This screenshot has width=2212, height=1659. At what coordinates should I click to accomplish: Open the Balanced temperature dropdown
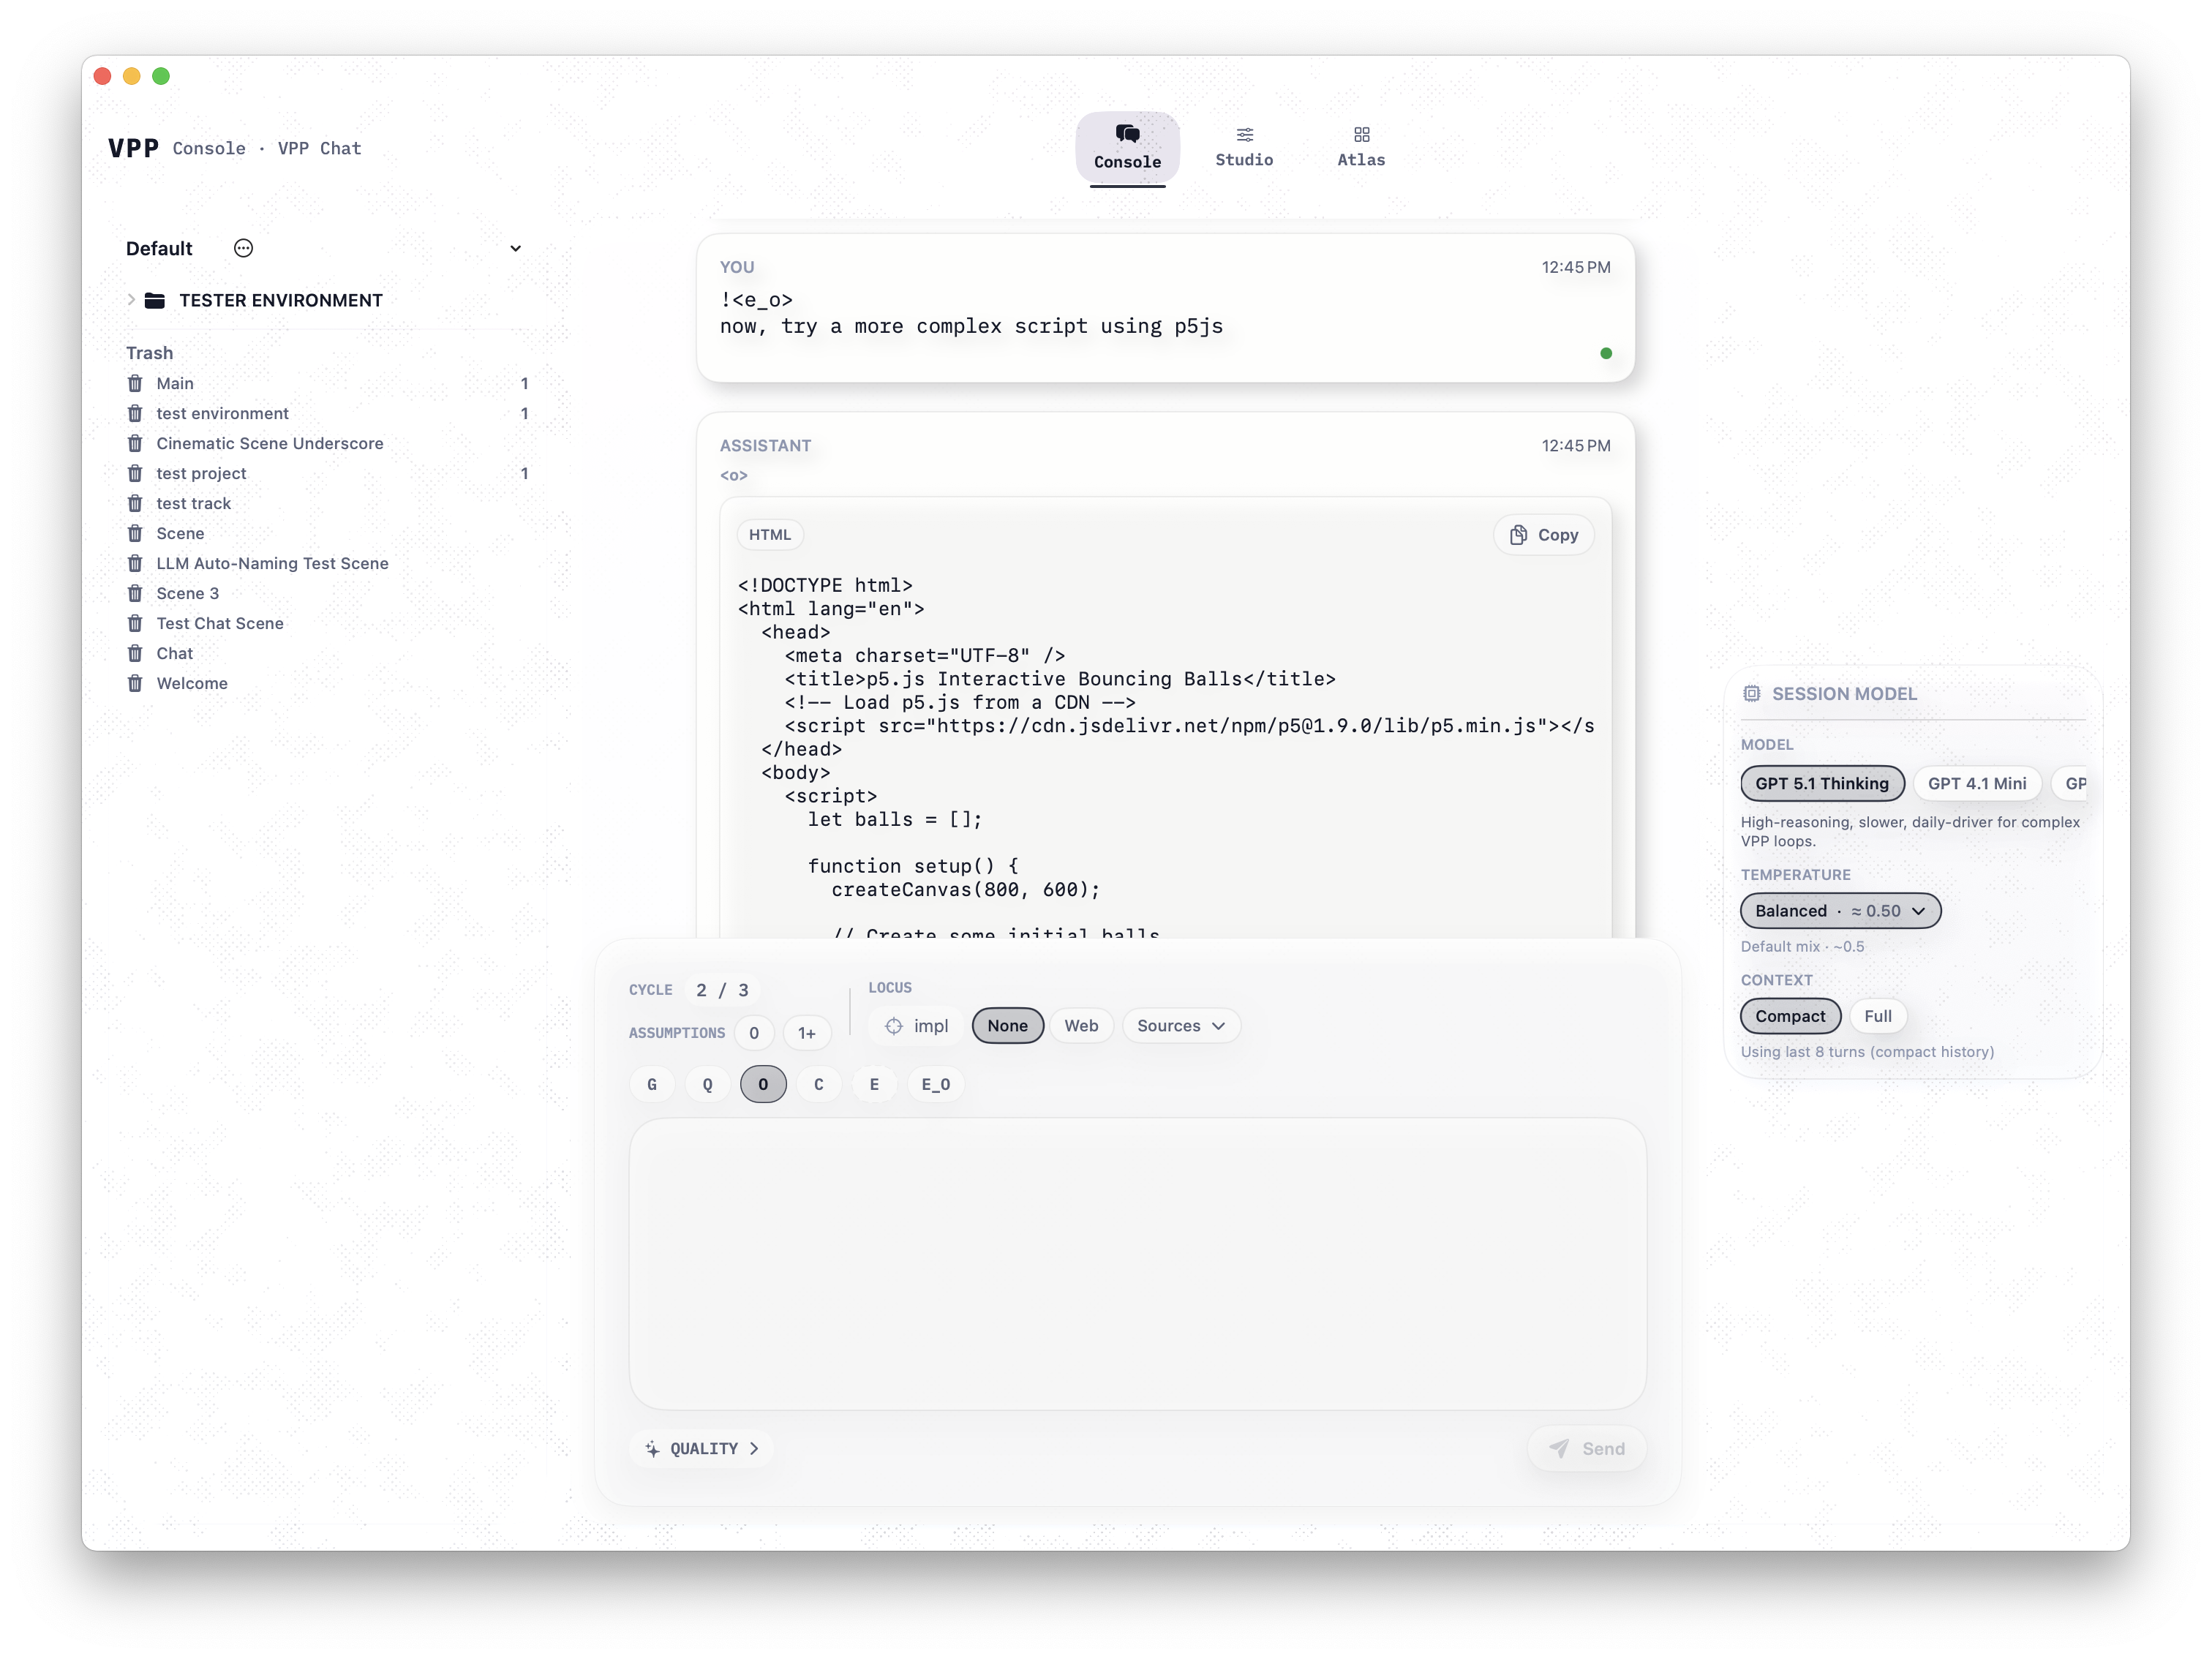[1840, 911]
